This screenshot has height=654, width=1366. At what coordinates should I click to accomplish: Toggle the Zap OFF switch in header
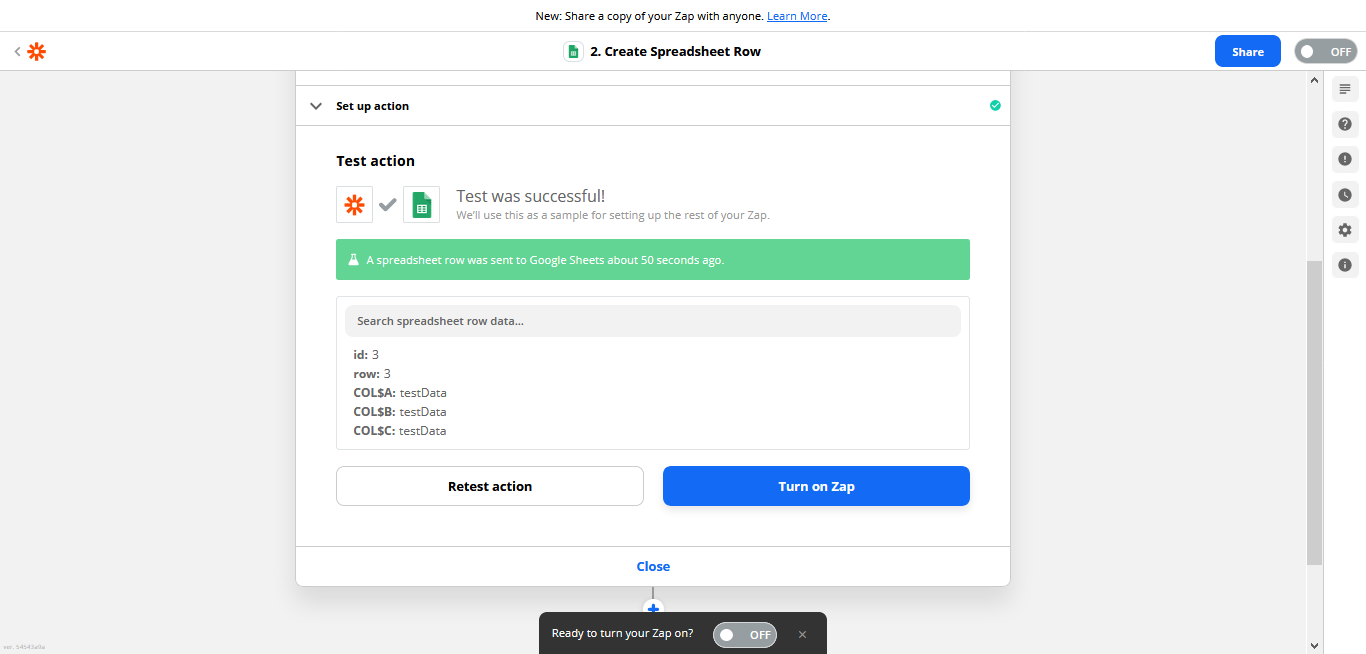coord(1325,52)
